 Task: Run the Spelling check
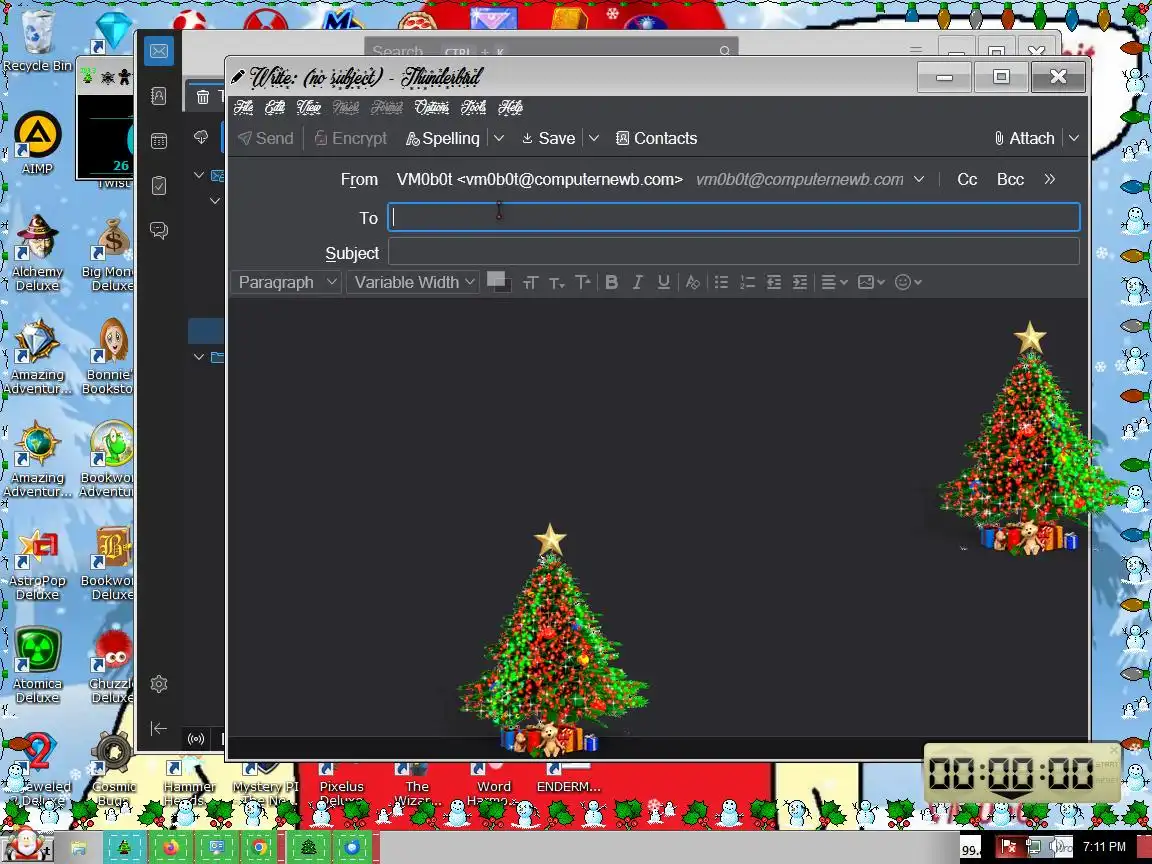pos(443,138)
